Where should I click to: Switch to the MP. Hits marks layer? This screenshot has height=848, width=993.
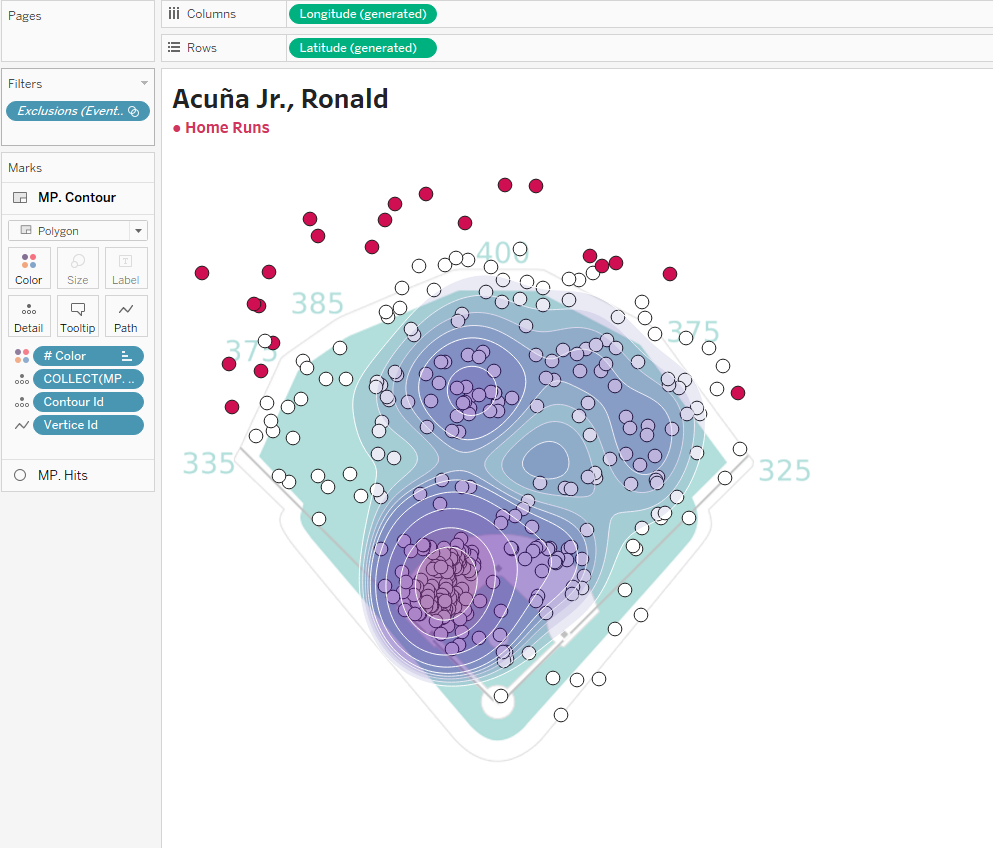click(62, 475)
